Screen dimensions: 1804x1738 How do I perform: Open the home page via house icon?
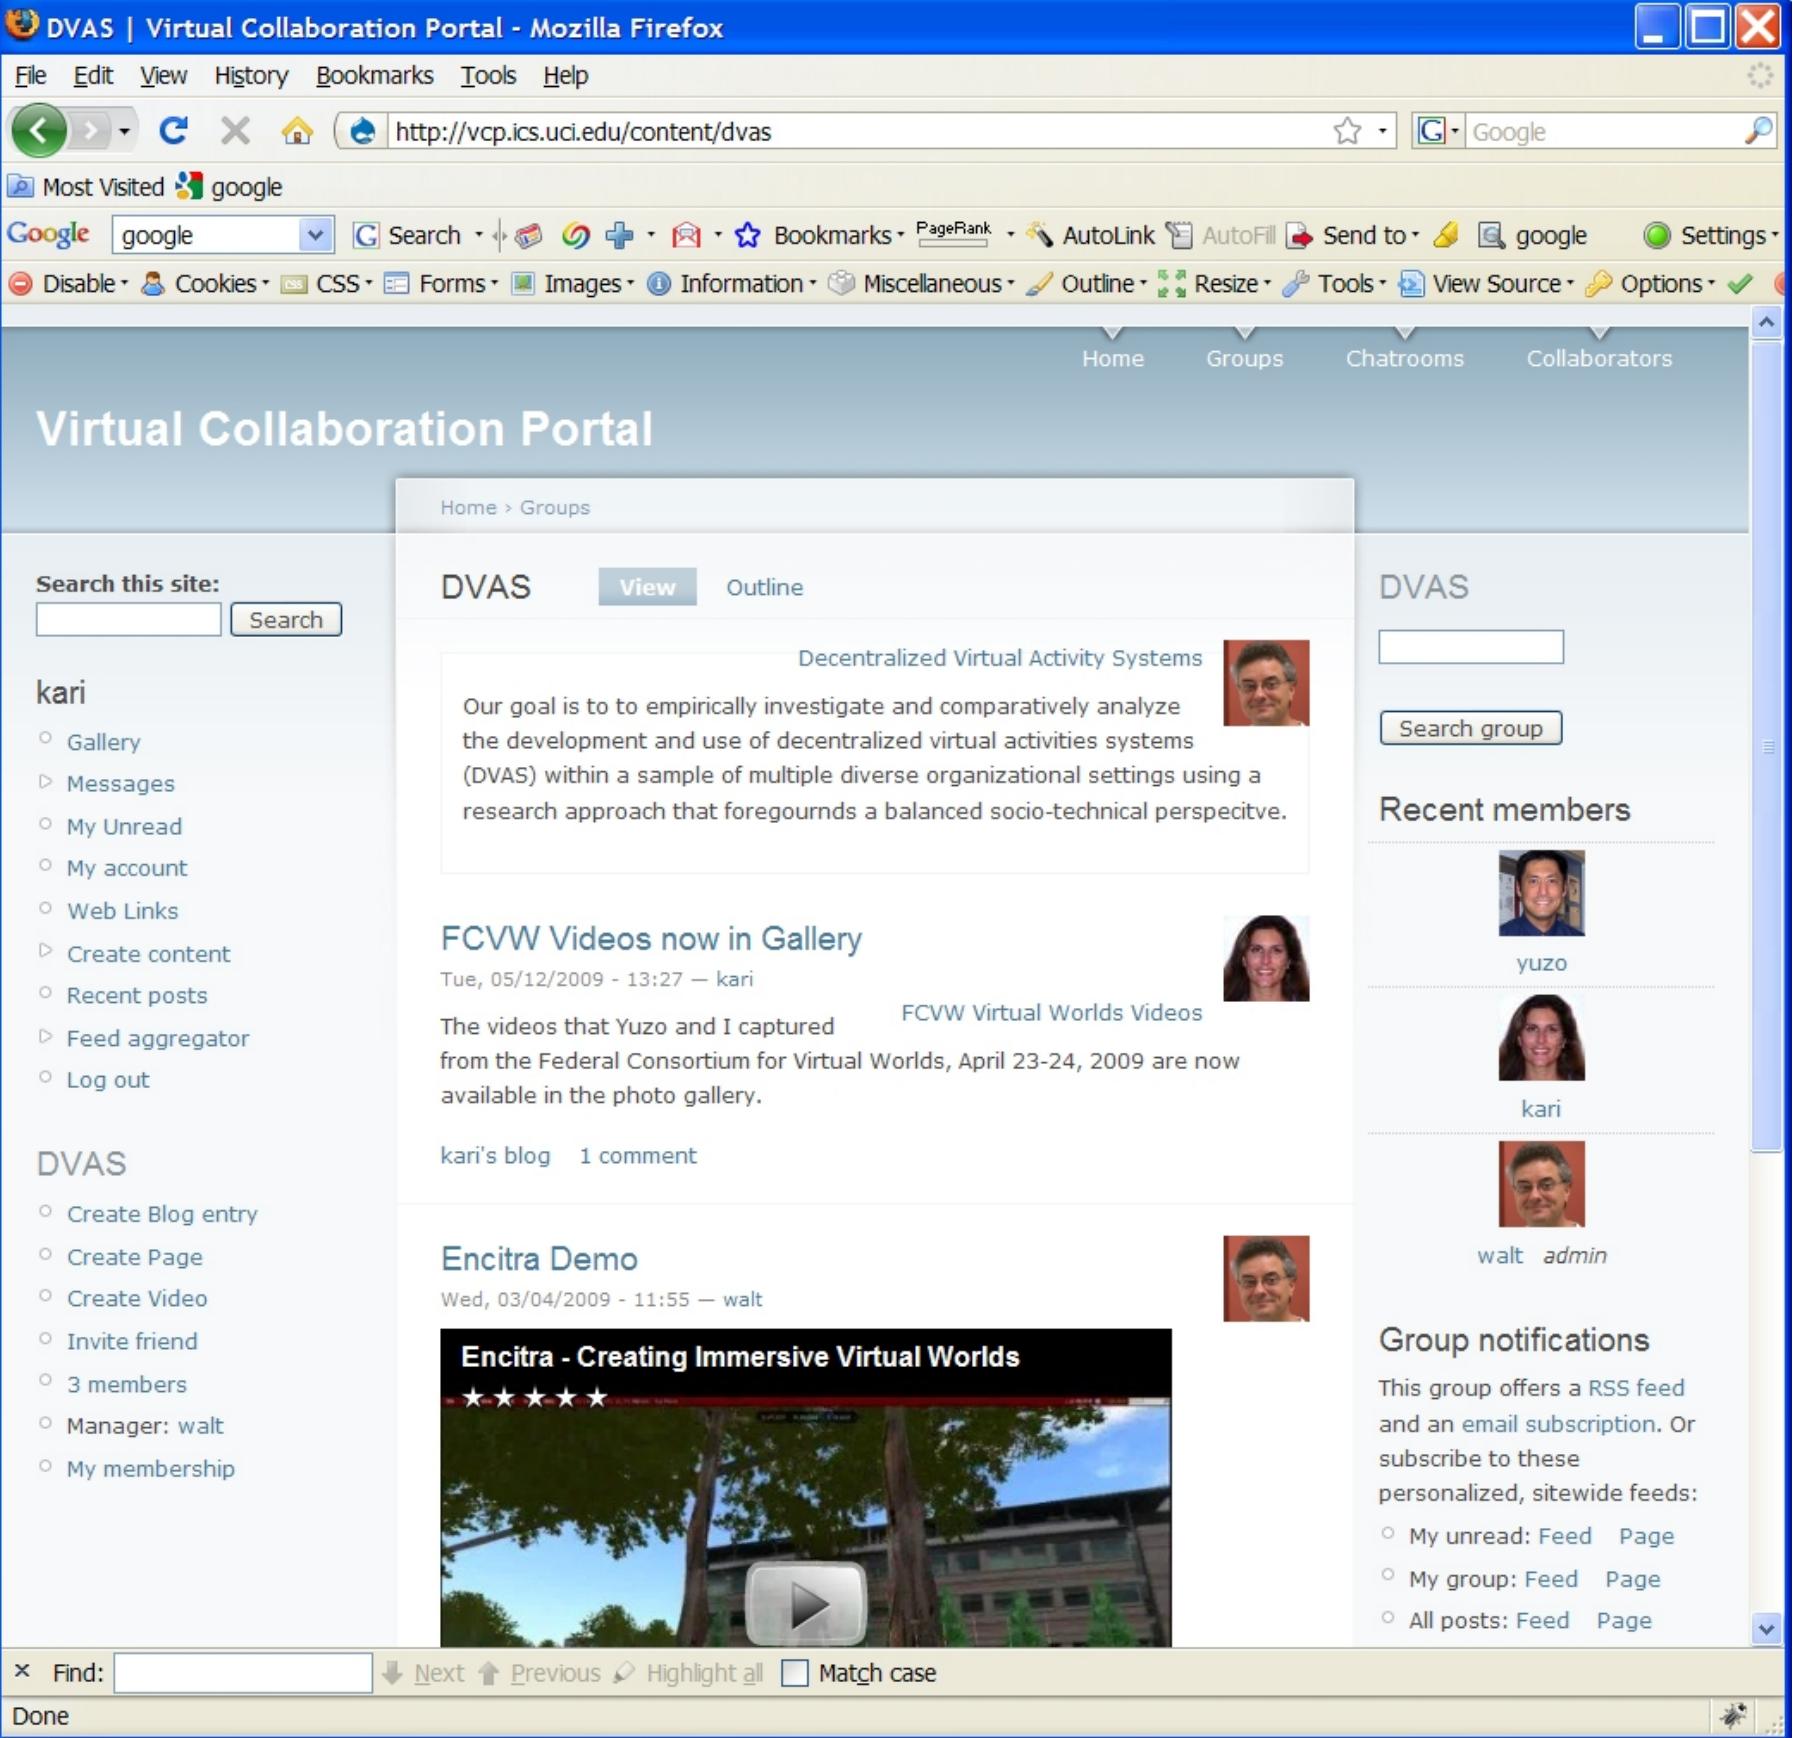click(x=297, y=130)
